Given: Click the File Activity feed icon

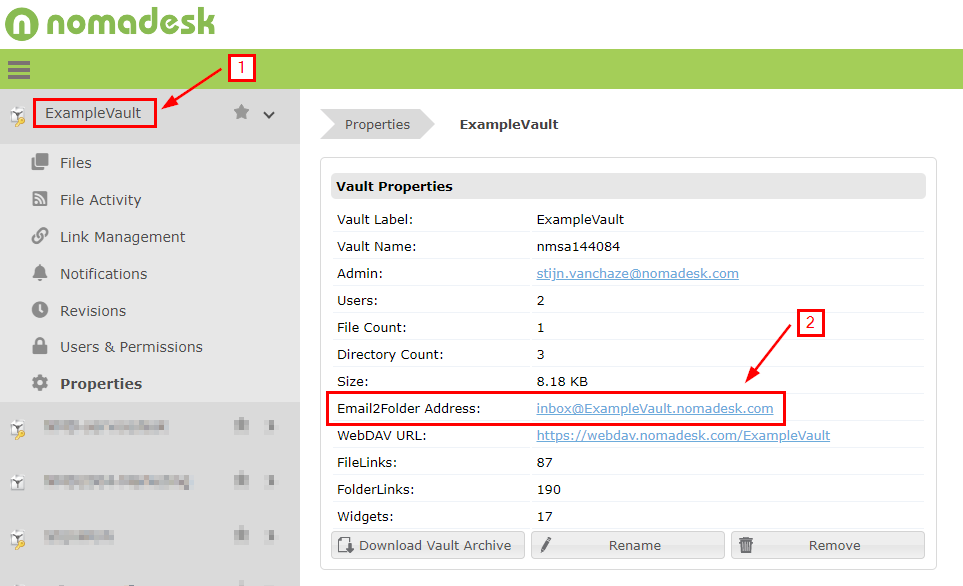Looking at the screenshot, I should [x=40, y=198].
